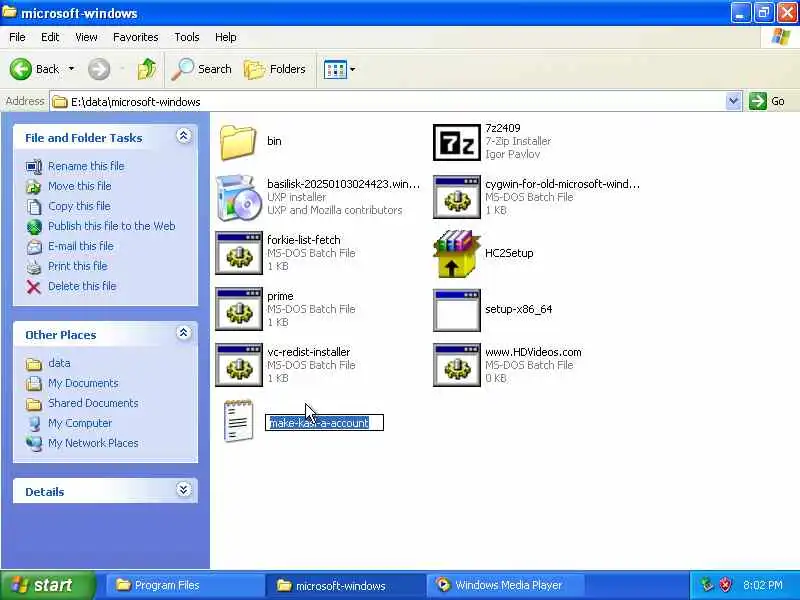Open the Search pane

point(201,69)
